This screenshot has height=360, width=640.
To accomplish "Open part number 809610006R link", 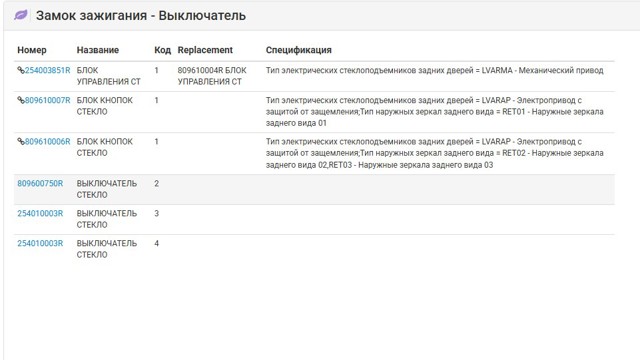I will (48, 142).
